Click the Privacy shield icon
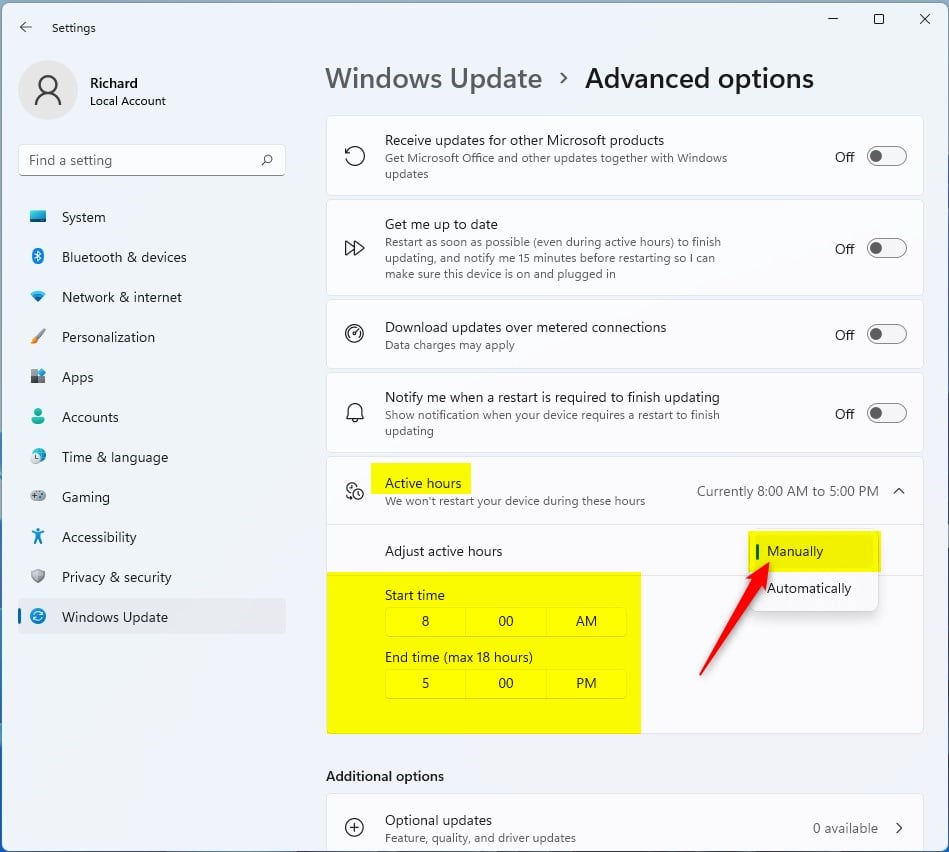Screen dimensions: 949x852 click(x=38, y=576)
